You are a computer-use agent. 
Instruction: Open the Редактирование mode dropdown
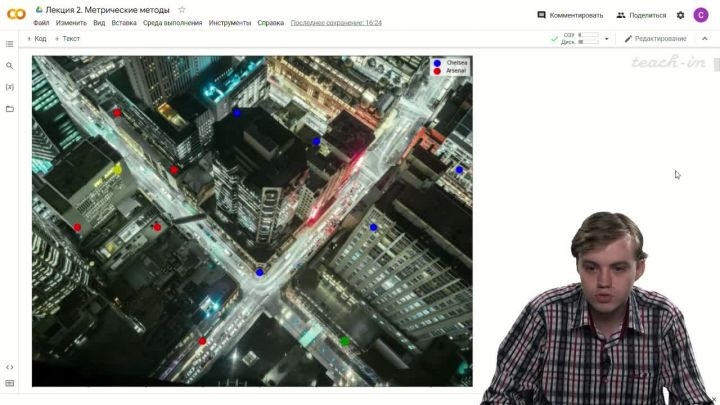pyautogui.click(x=655, y=39)
